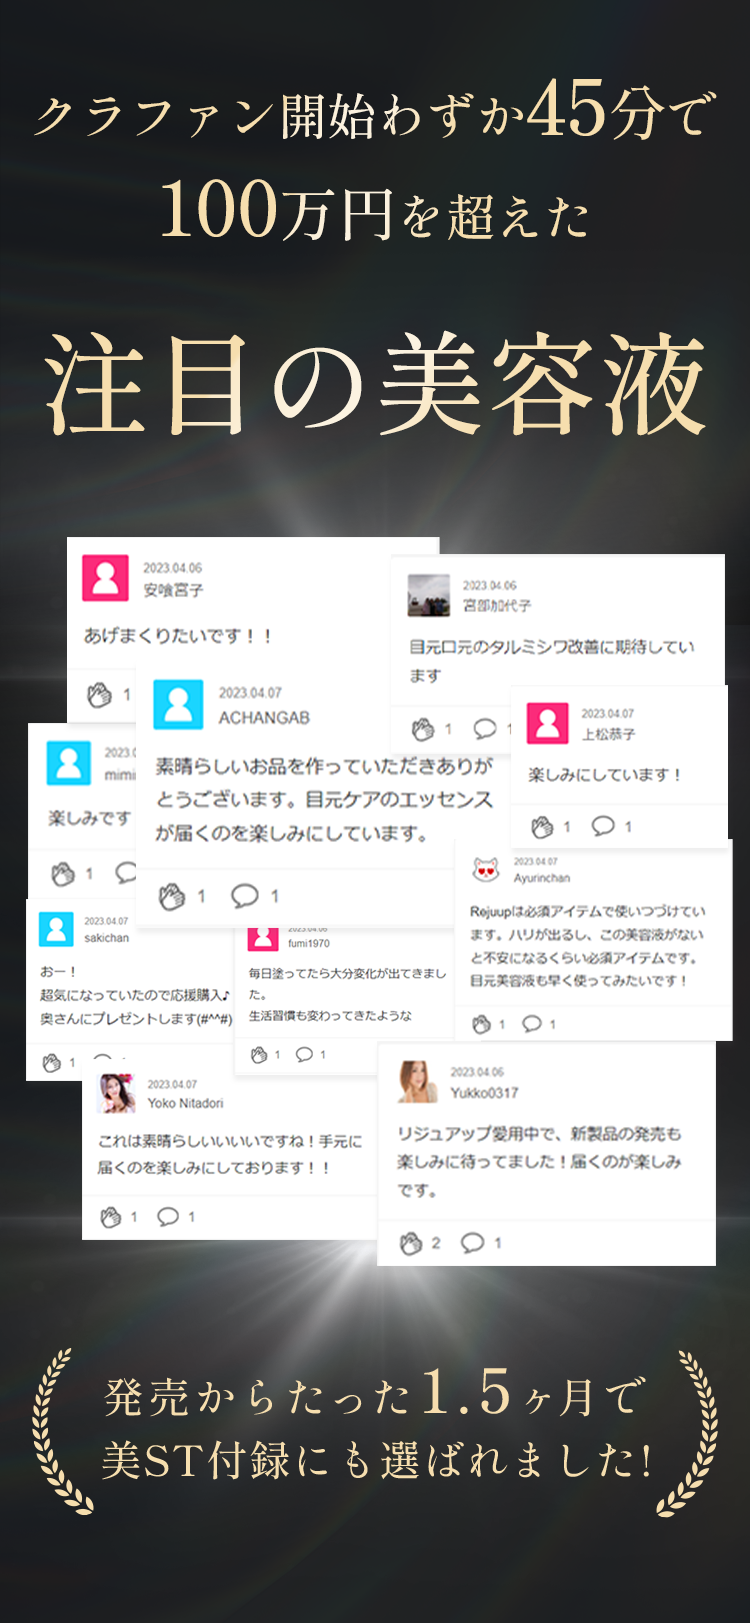The image size is (750, 1623).
Task: Click the comment bubble icon under 上松恭子's comment
Action: (x=603, y=826)
